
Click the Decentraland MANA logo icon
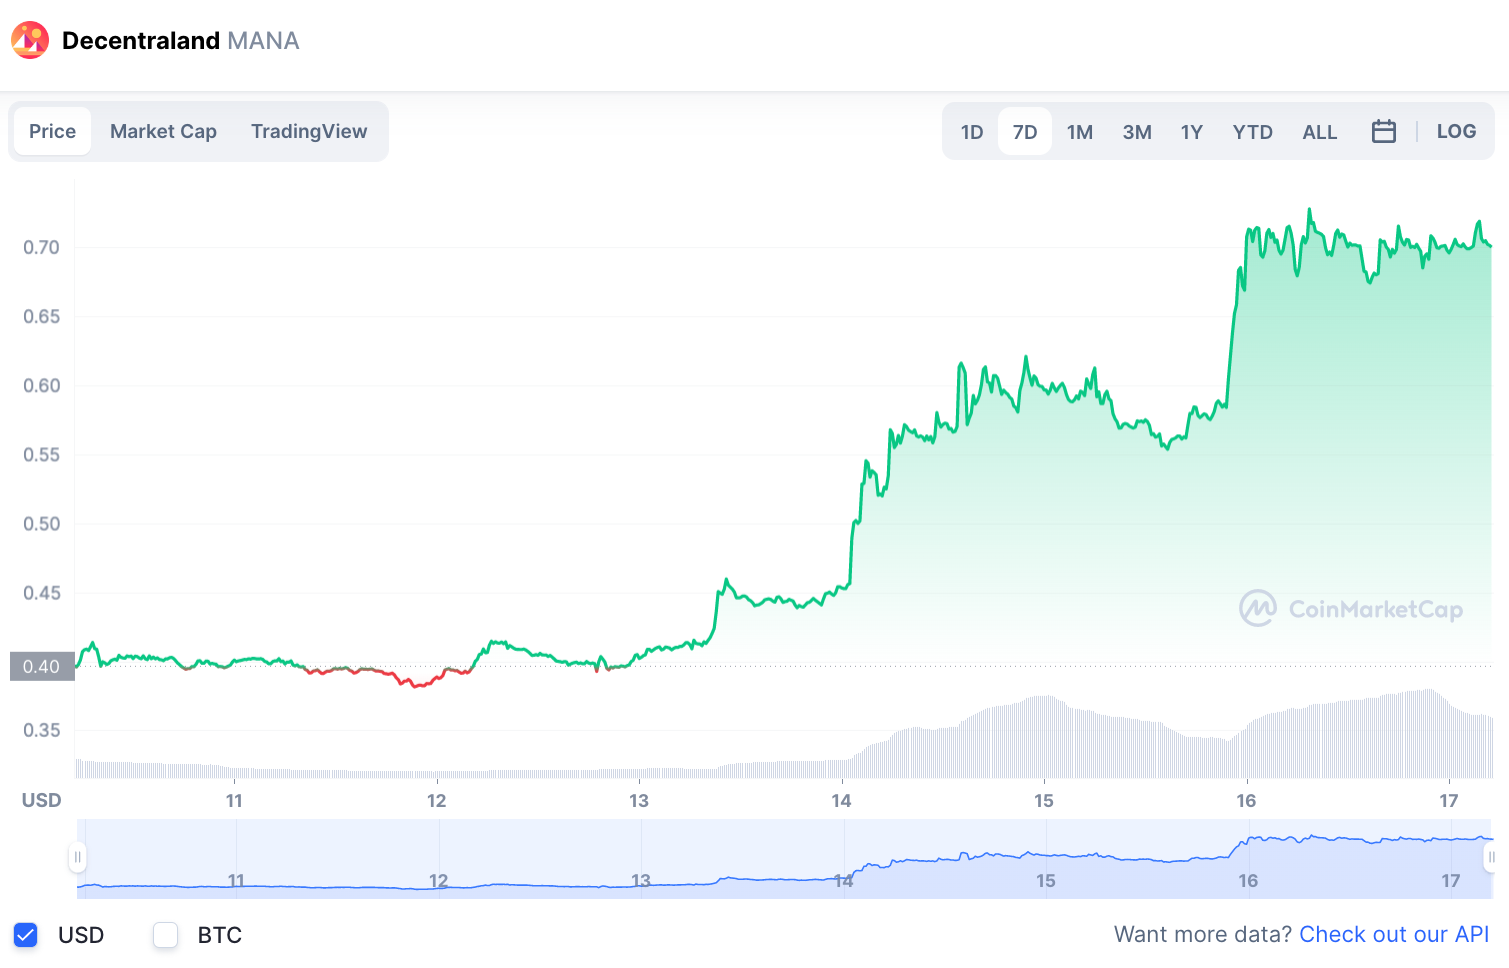[30, 40]
